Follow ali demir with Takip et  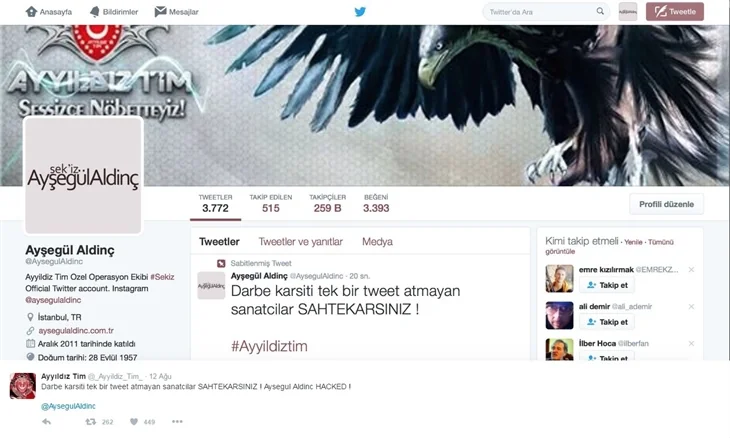click(x=607, y=322)
